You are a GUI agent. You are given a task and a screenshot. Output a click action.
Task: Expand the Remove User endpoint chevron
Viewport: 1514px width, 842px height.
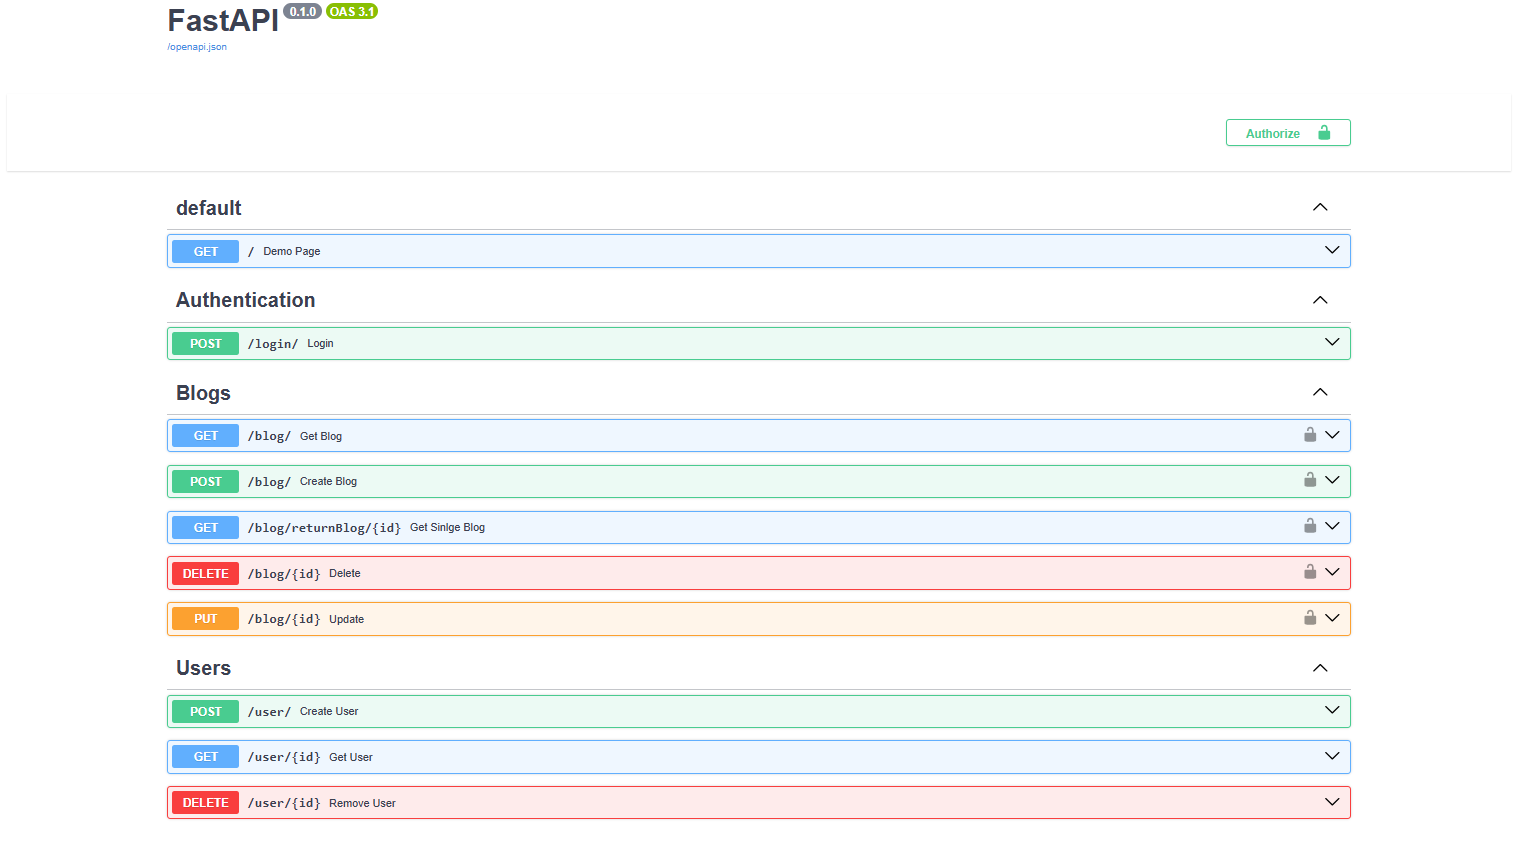point(1332,802)
